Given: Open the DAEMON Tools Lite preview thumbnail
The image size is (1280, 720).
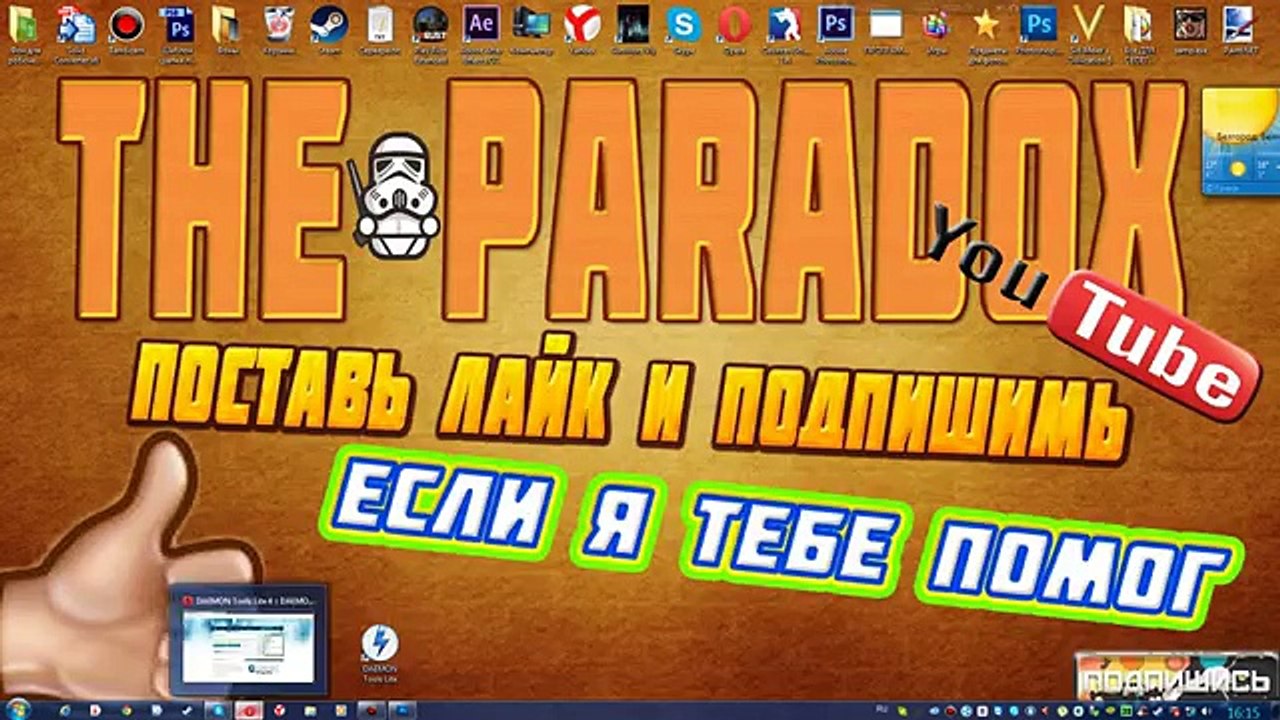Looking at the screenshot, I should (248, 640).
